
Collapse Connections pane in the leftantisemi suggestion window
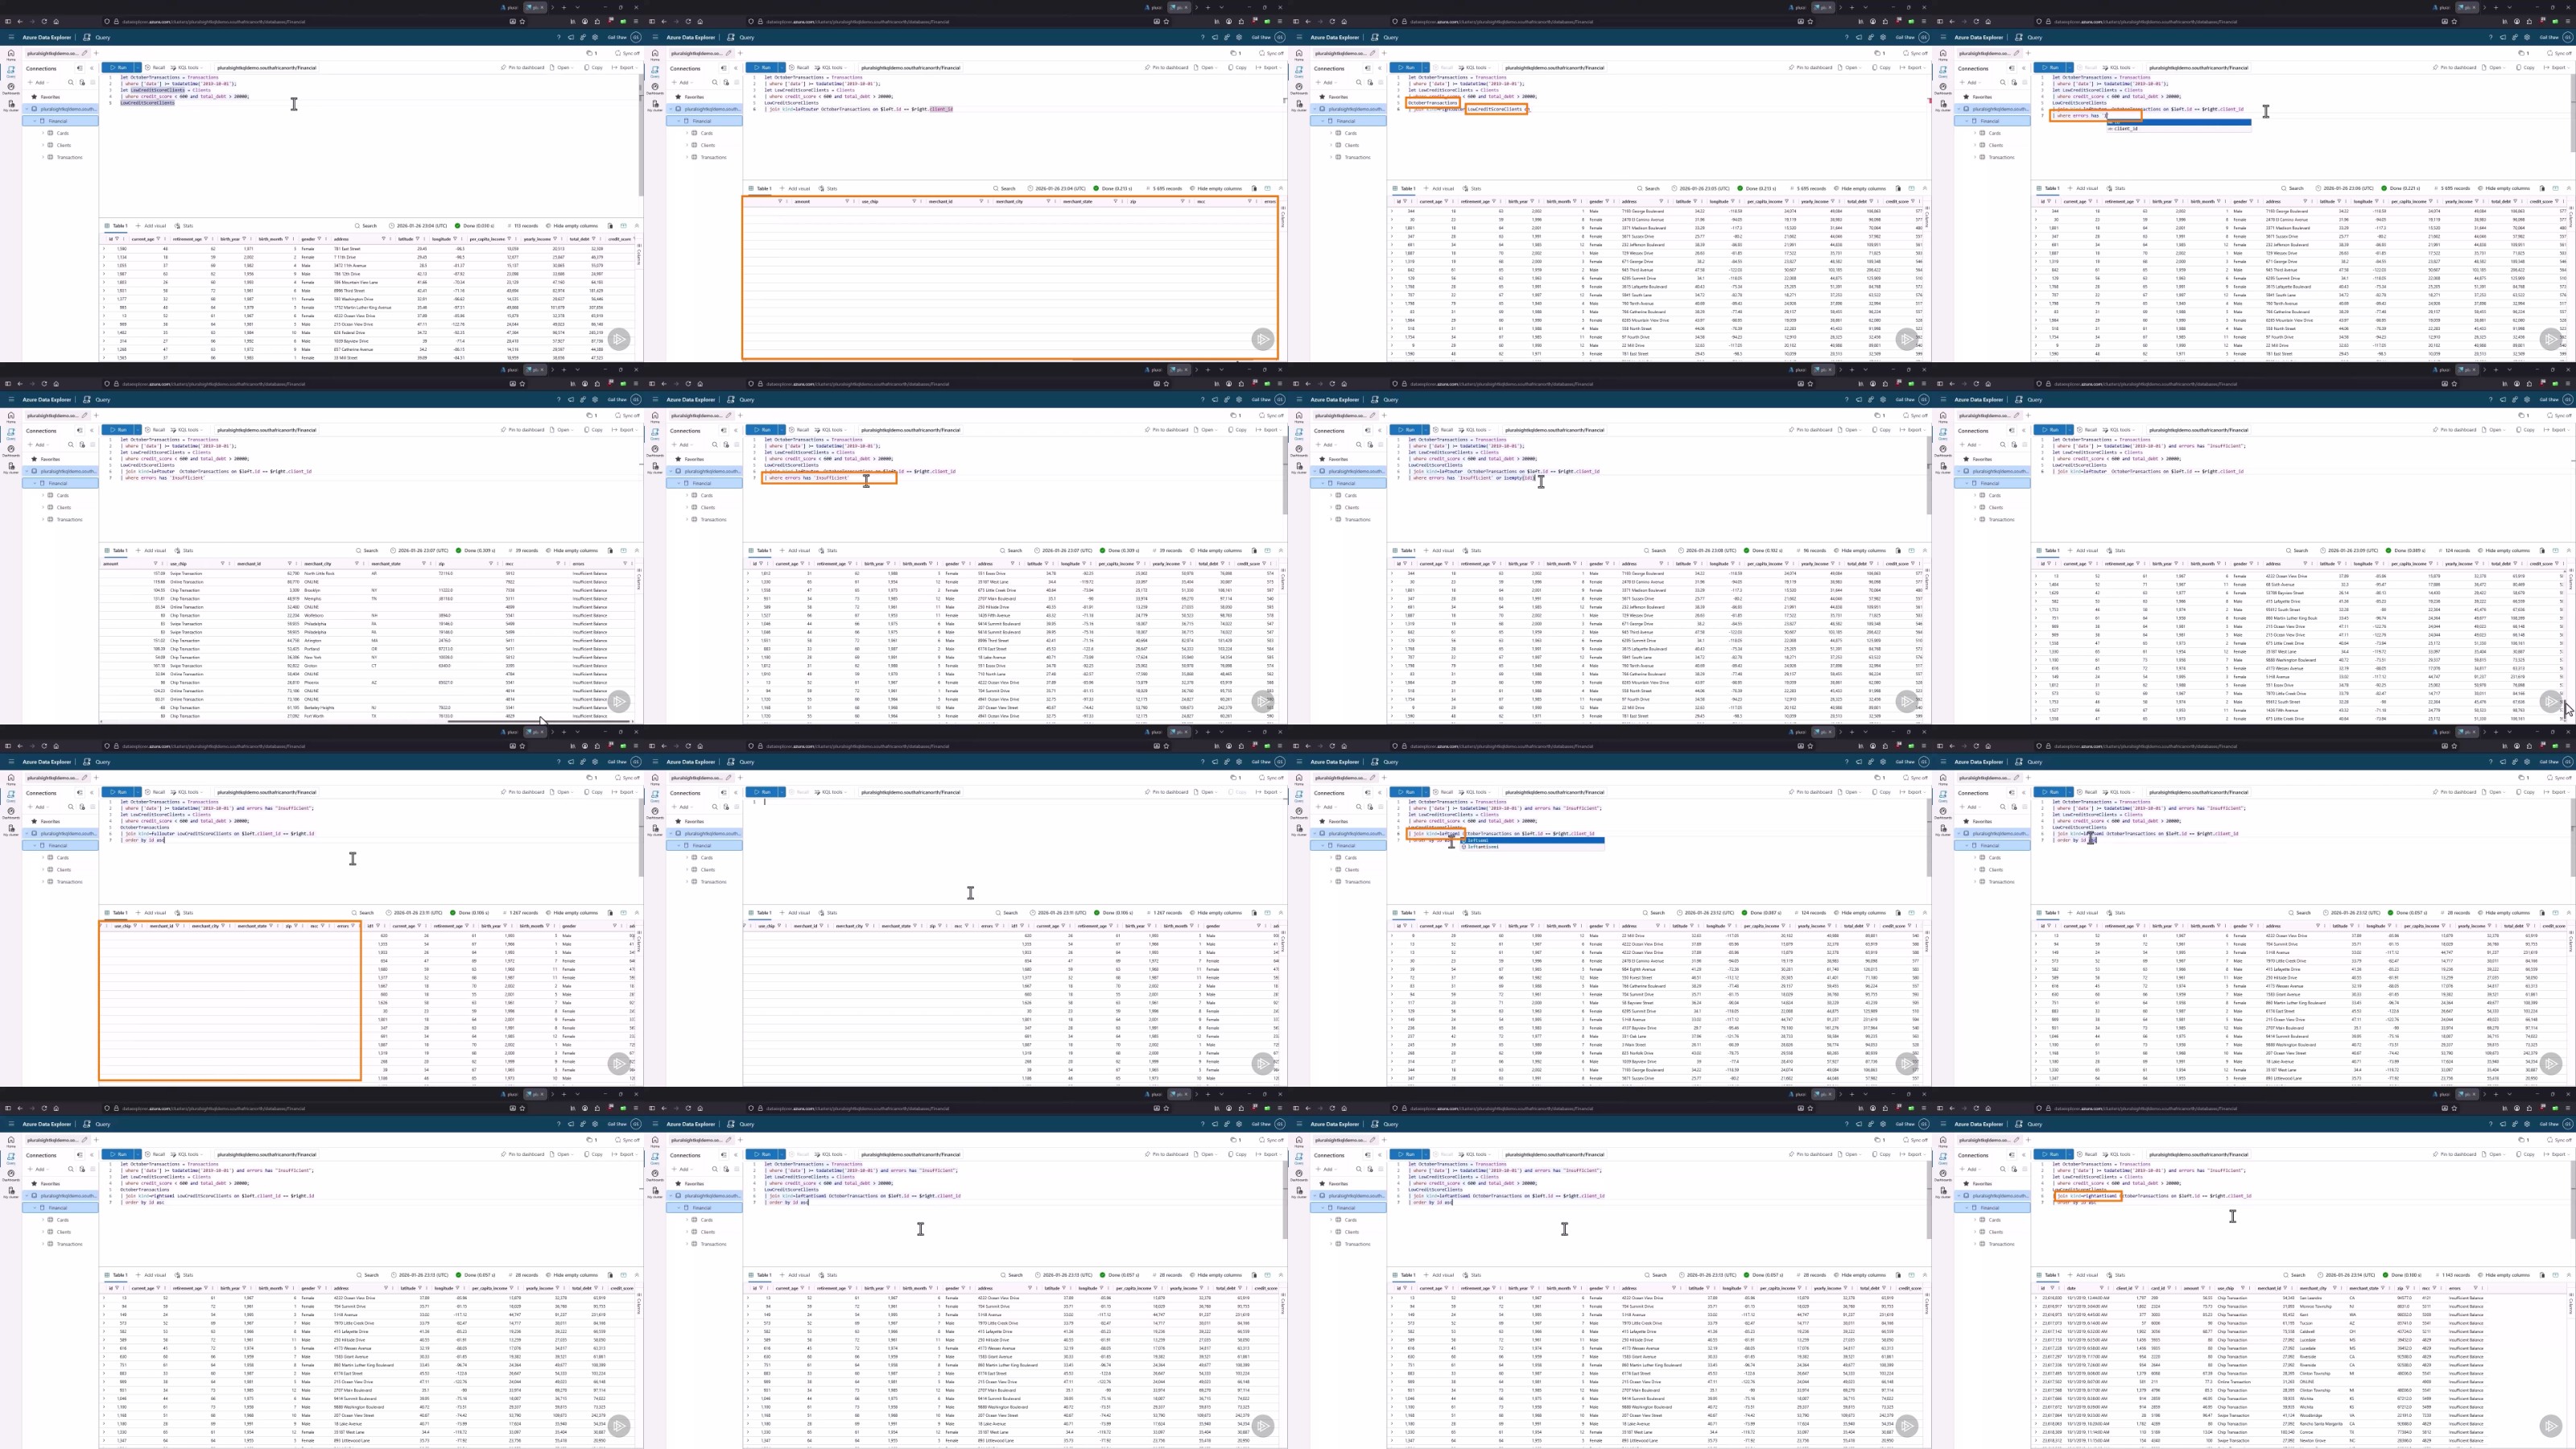(x=1378, y=793)
